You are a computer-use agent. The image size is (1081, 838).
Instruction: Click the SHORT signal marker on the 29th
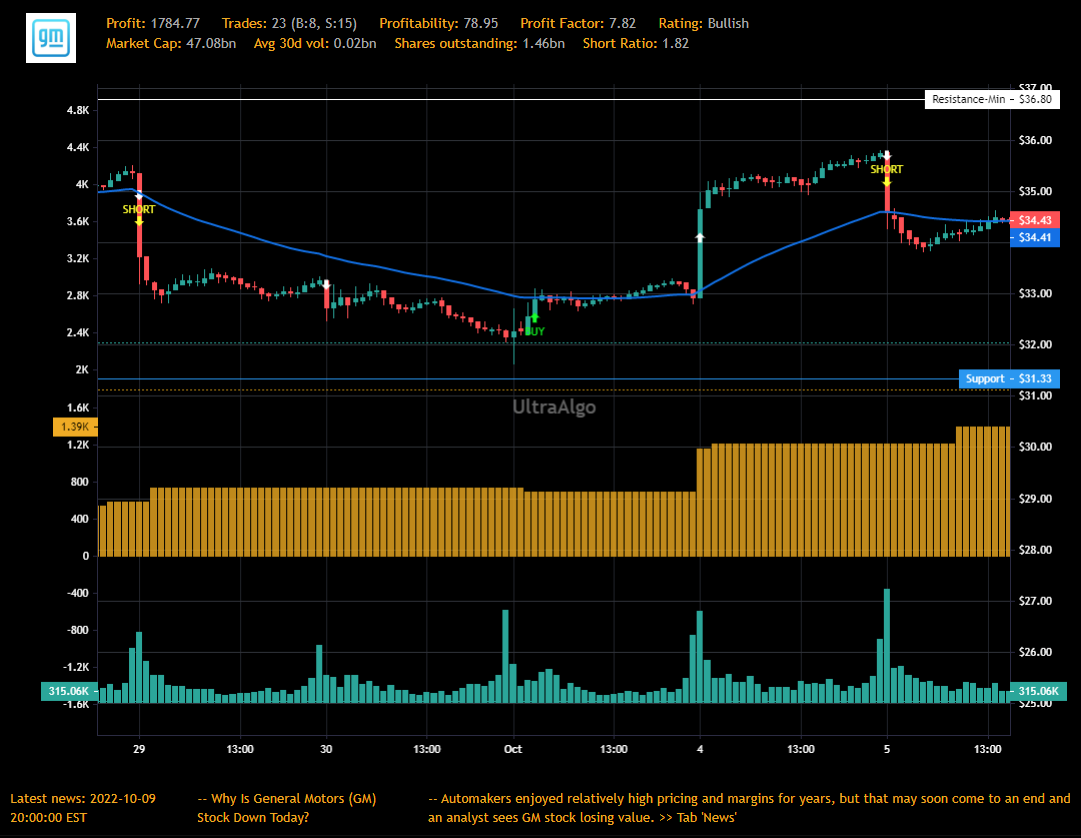click(x=139, y=209)
